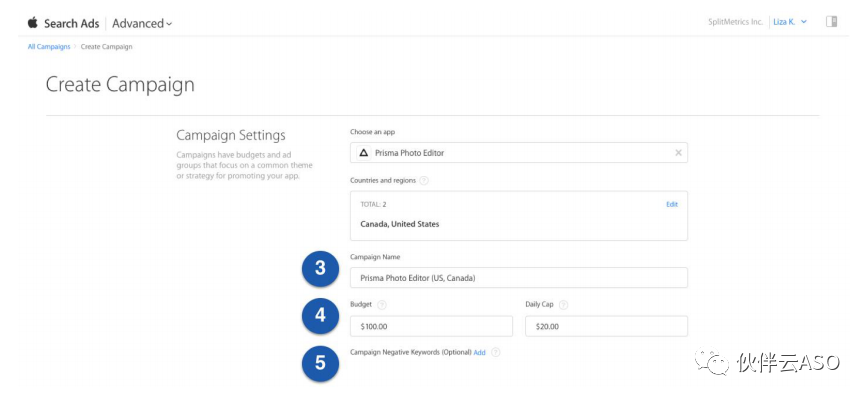The height and width of the screenshot is (400, 868).
Task: Click the Prisma app triangle icon
Action: (x=364, y=153)
